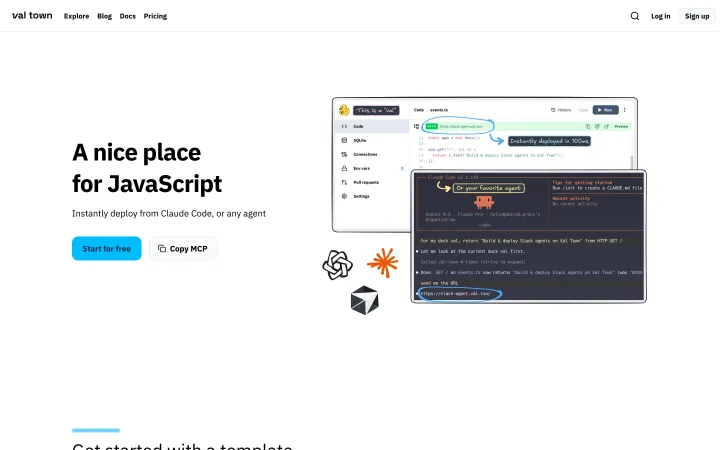Go to the Blog page
Screen dimensions: 720x450
[x=104, y=16]
